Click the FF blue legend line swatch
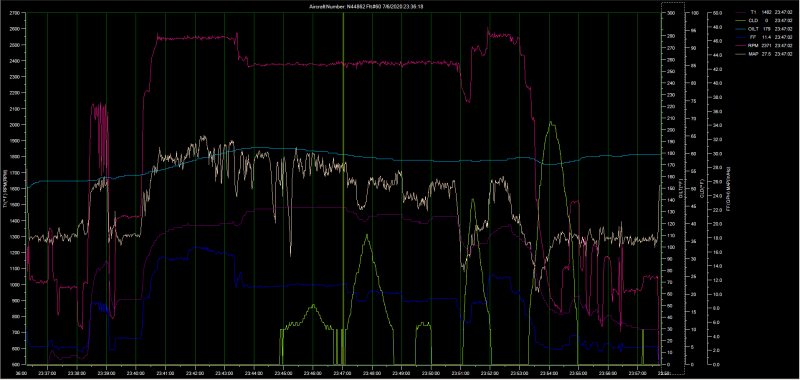800x380 pixels. (x=740, y=37)
